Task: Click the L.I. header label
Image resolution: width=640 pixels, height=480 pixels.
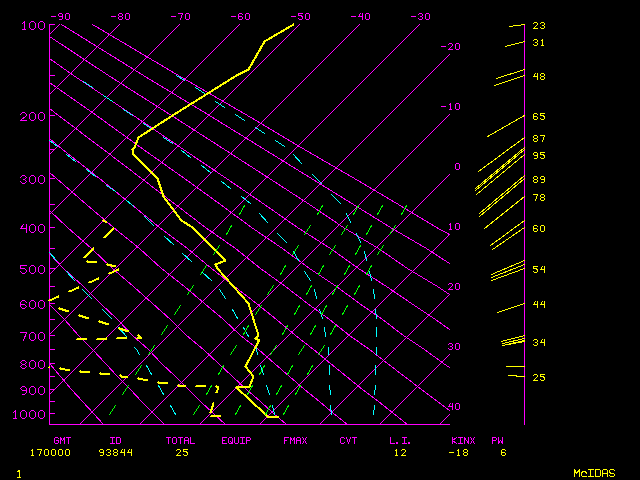Action: click(x=400, y=440)
